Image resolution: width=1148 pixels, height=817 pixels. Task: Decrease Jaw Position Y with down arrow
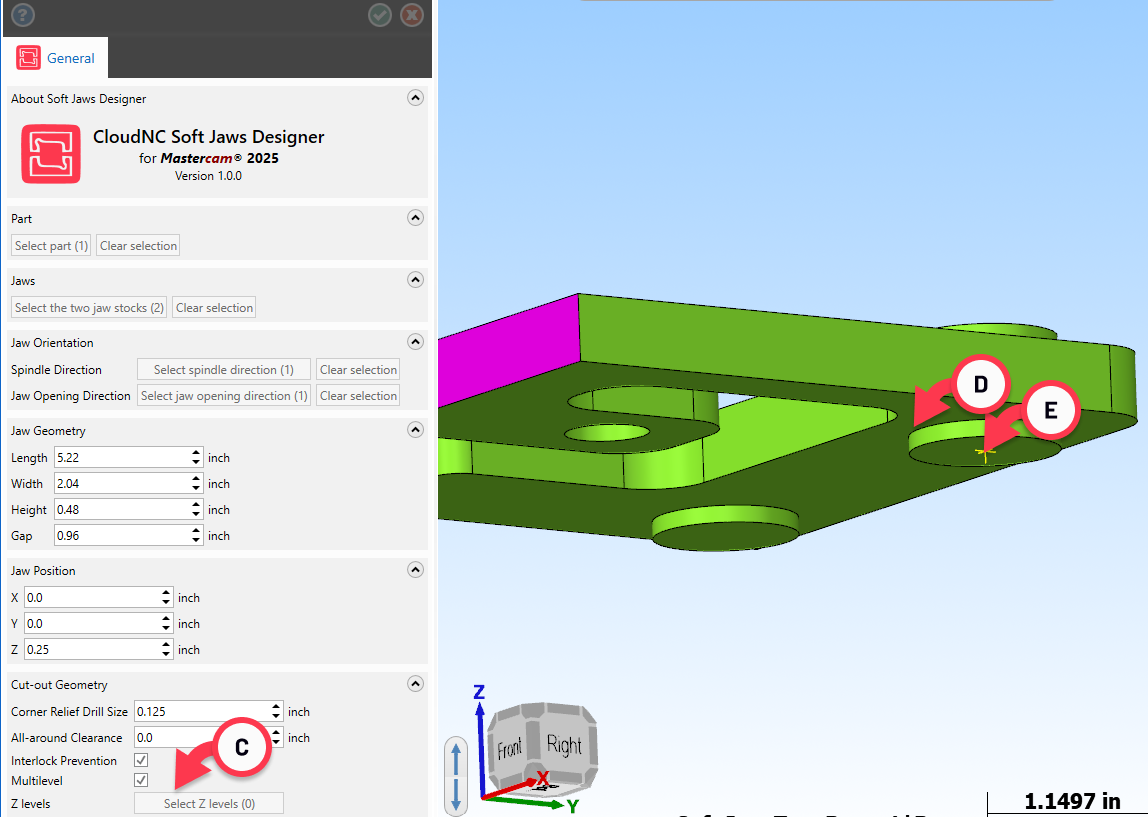click(166, 629)
